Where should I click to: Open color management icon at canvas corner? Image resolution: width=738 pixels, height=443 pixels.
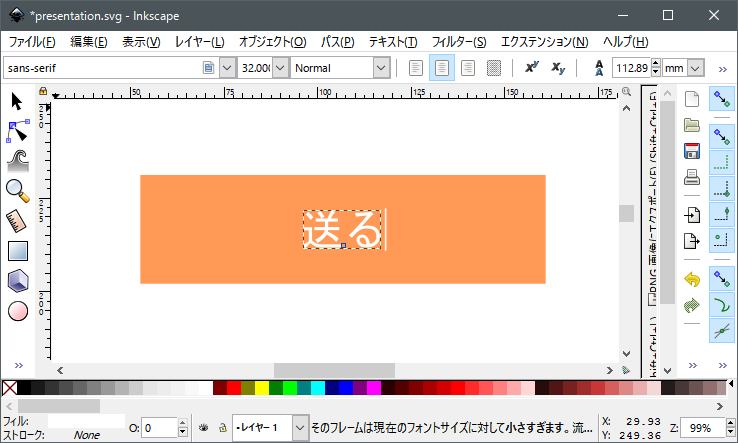626,370
